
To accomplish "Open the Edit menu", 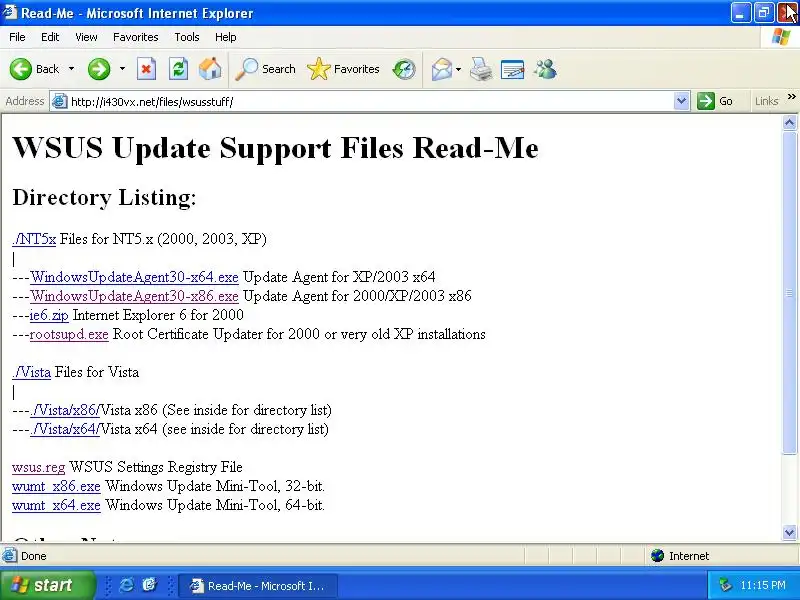I will click(x=50, y=37).
